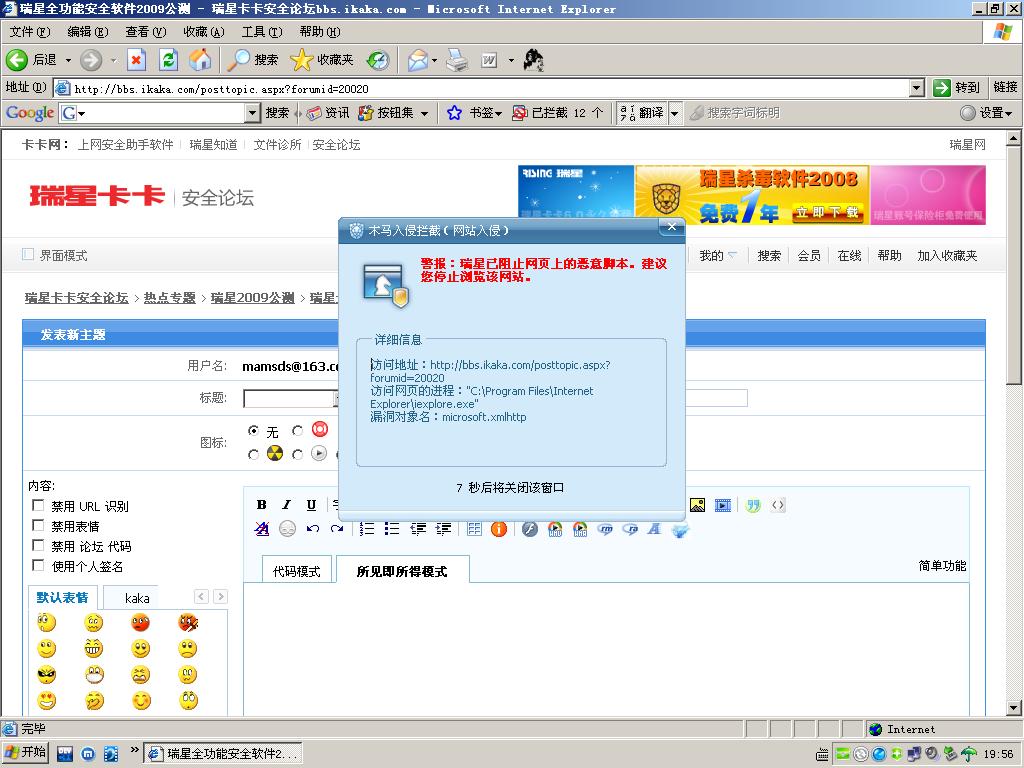Screen dimensions: 1024x768
Task: Expand the 我的 forum menu dropdown
Action: point(733,255)
